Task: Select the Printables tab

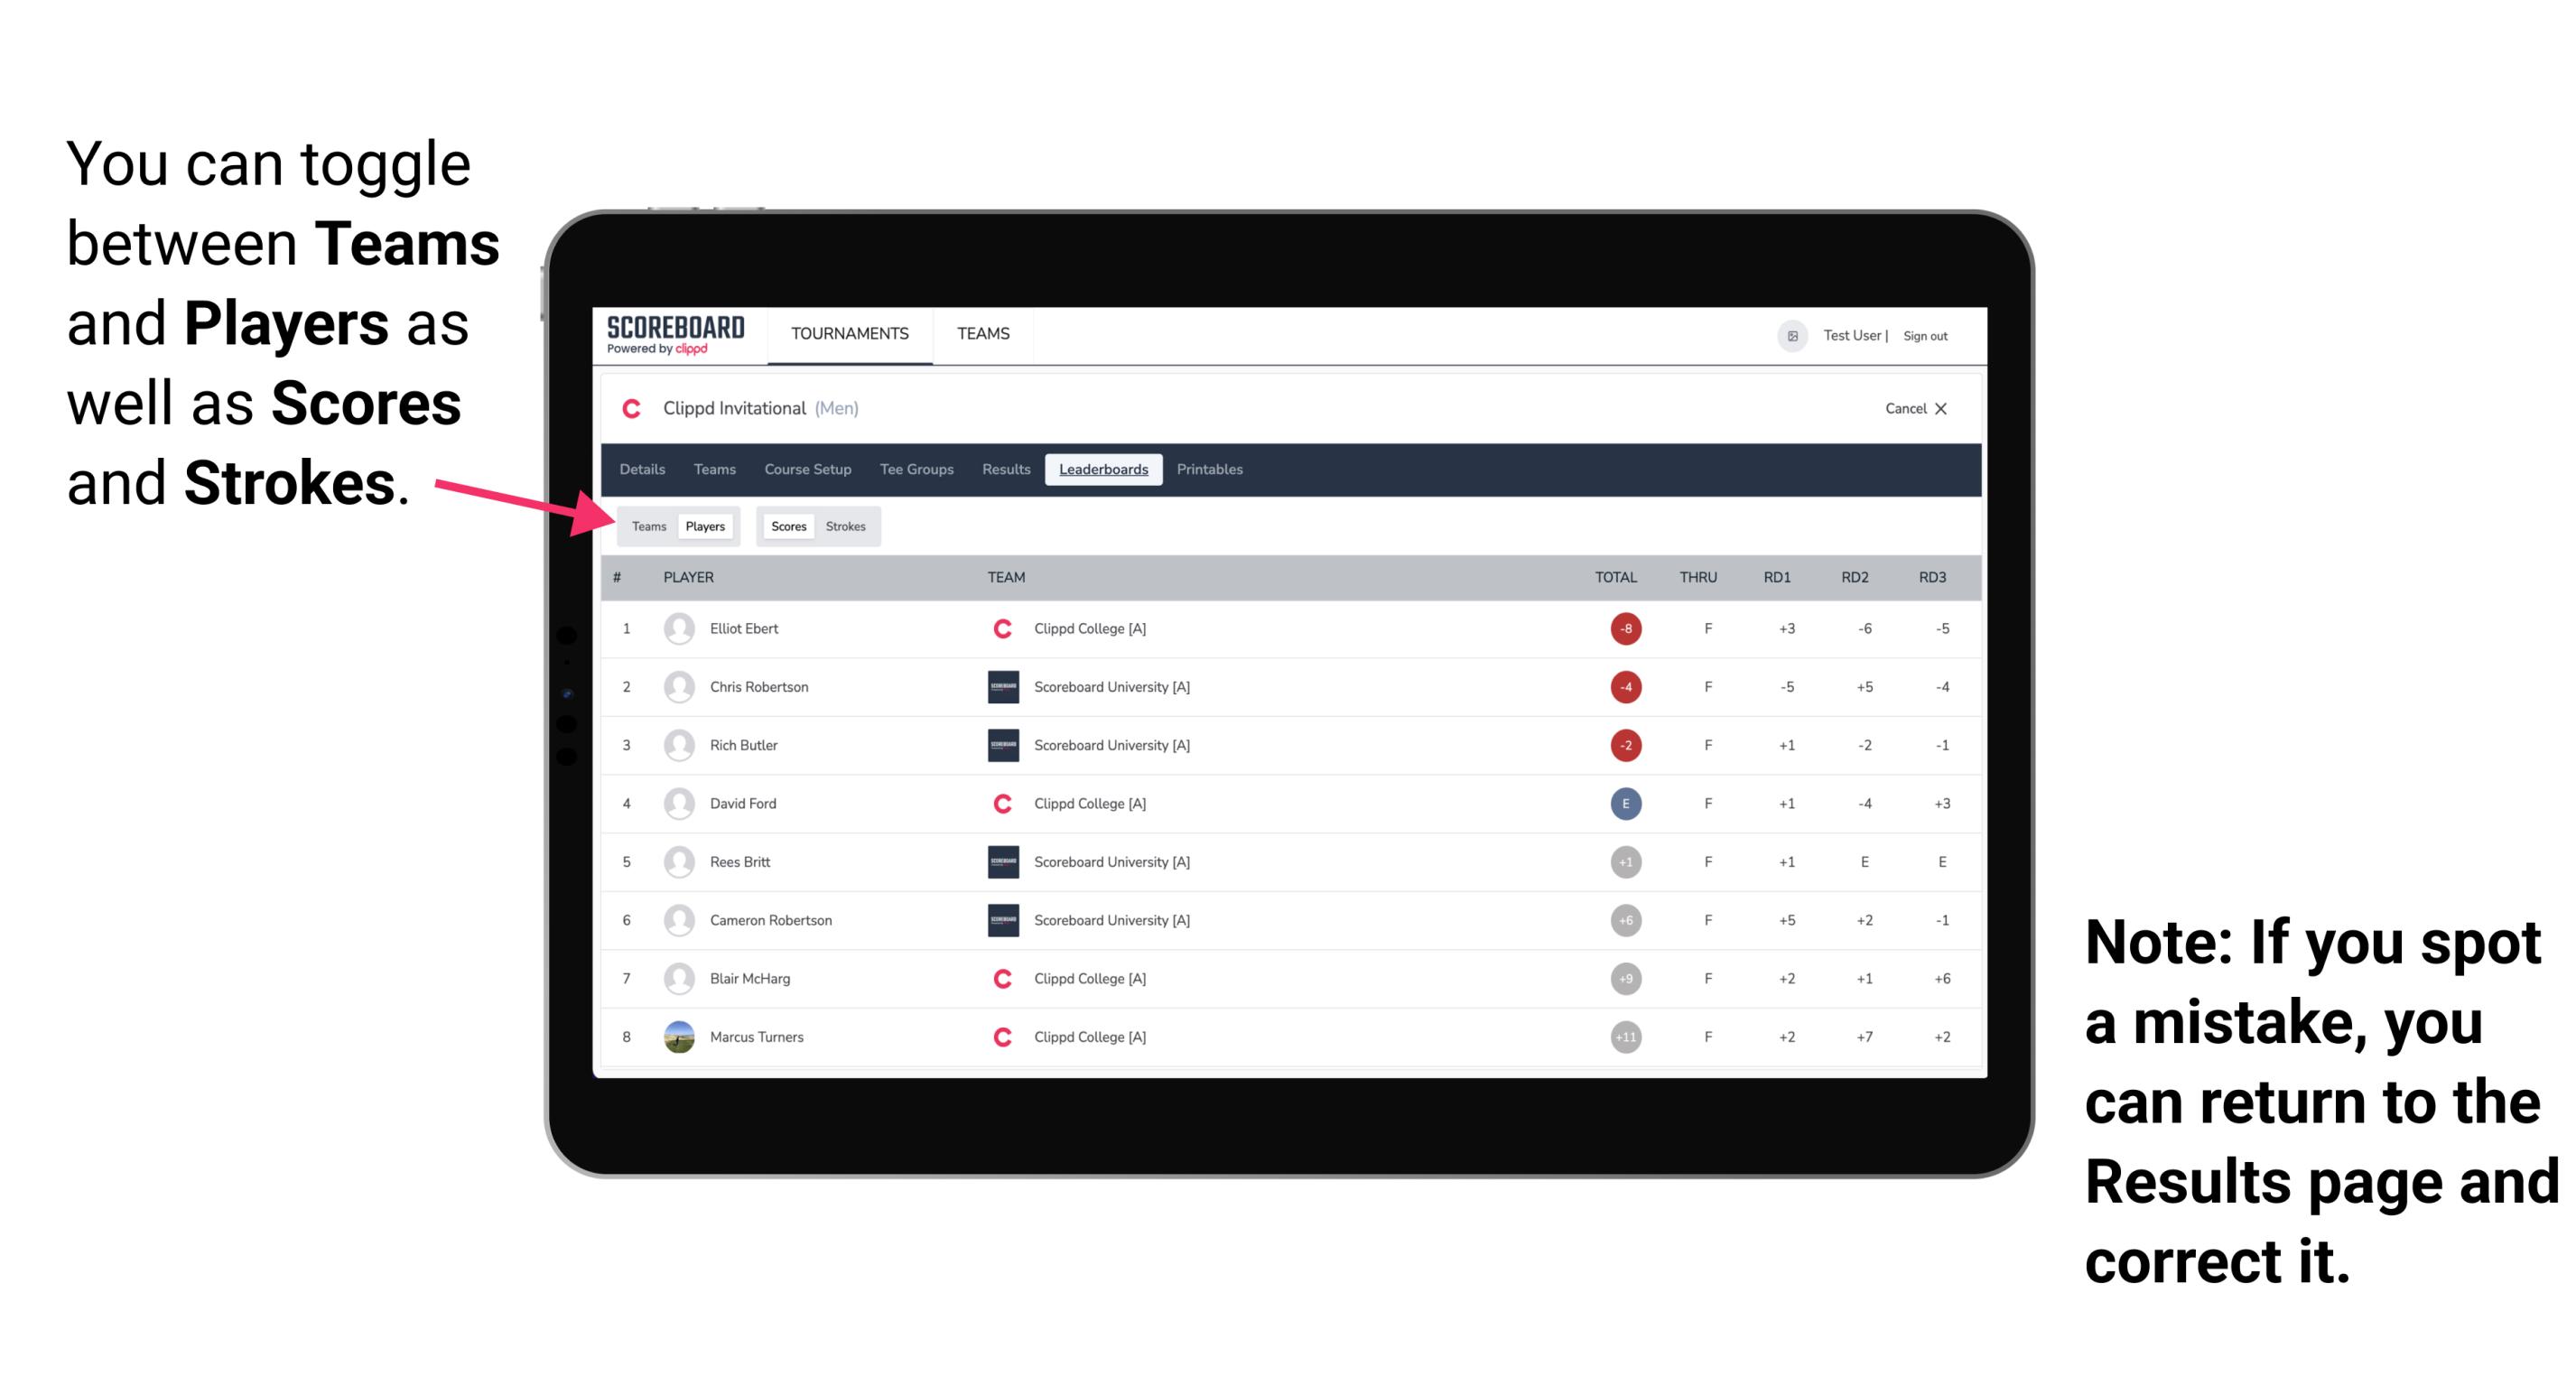Action: 1211,470
